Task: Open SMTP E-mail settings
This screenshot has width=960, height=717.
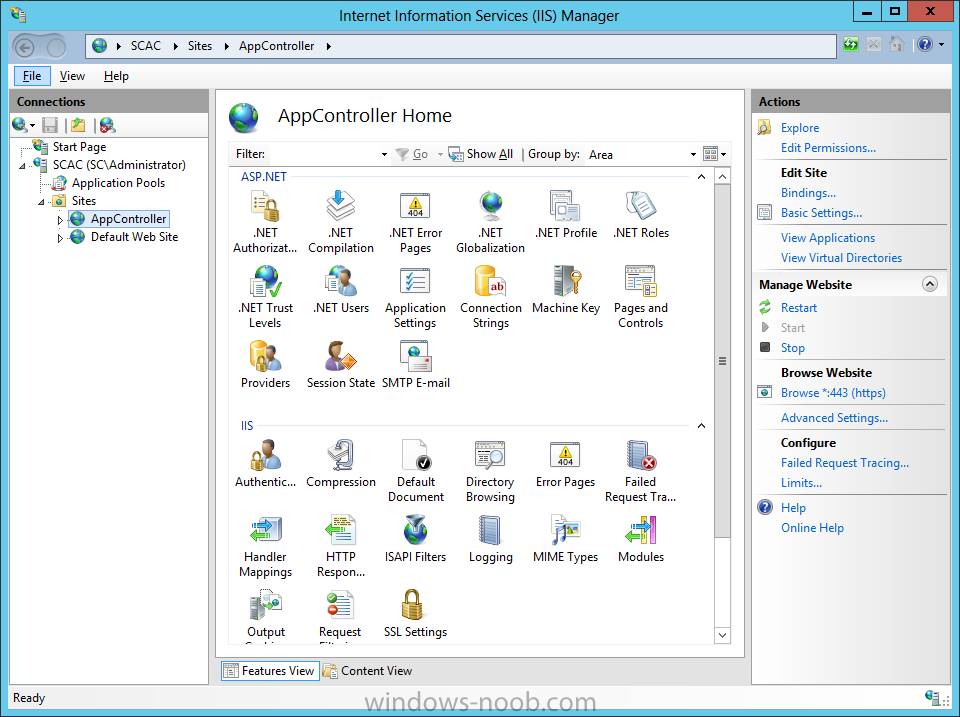Action: [x=416, y=365]
